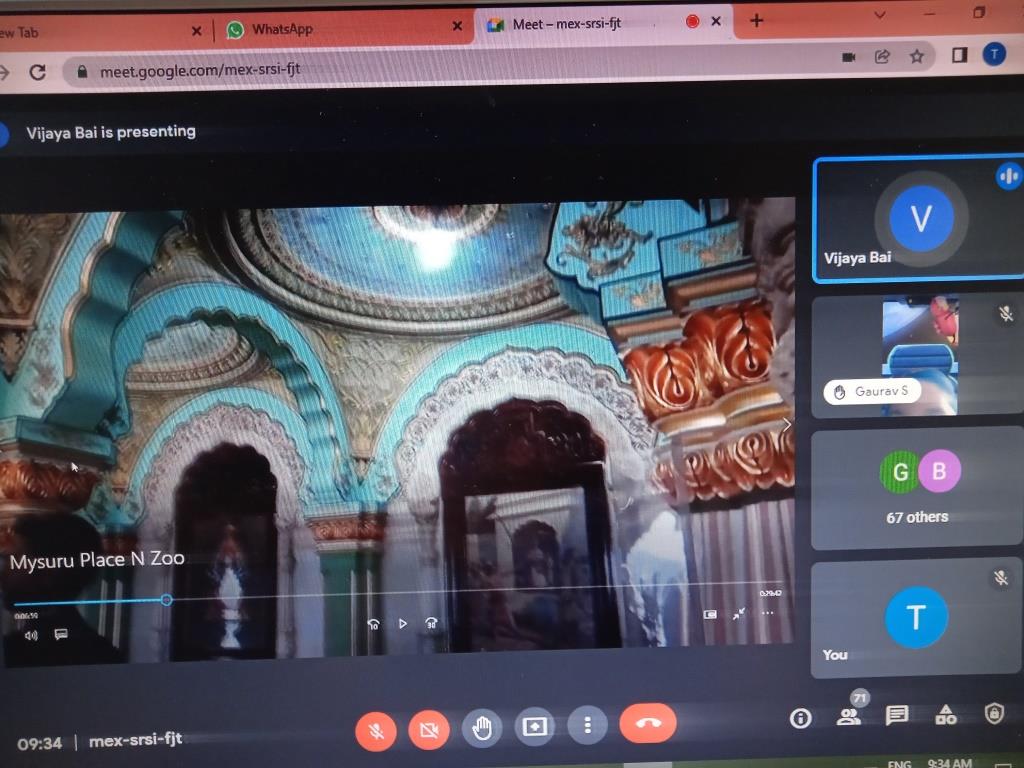This screenshot has height=768, width=1024.
Task: Open meeting details info icon
Action: [801, 718]
